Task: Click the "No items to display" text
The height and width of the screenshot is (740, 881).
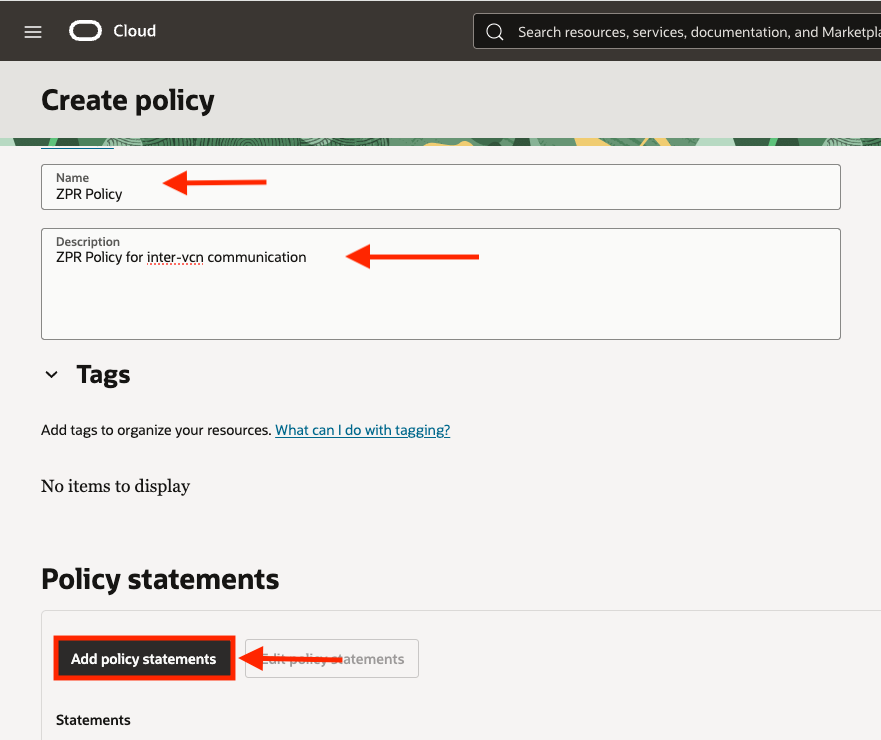Action: click(115, 486)
